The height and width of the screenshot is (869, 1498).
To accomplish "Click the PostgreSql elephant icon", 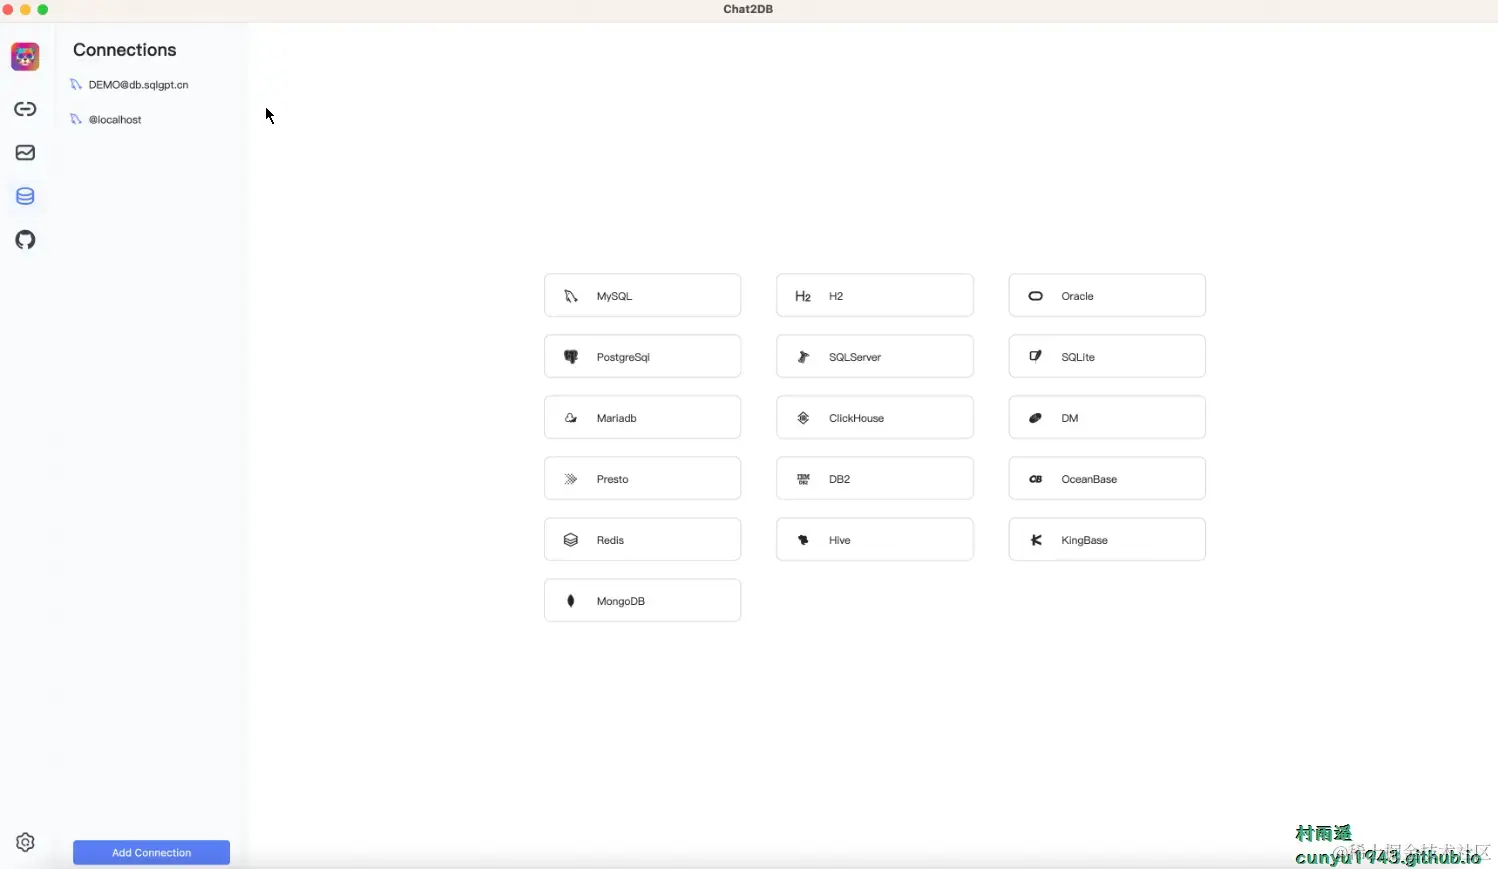I will (x=571, y=357).
